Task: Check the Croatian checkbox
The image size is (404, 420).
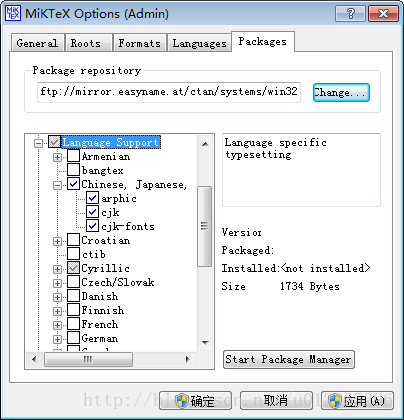Action: [x=73, y=240]
